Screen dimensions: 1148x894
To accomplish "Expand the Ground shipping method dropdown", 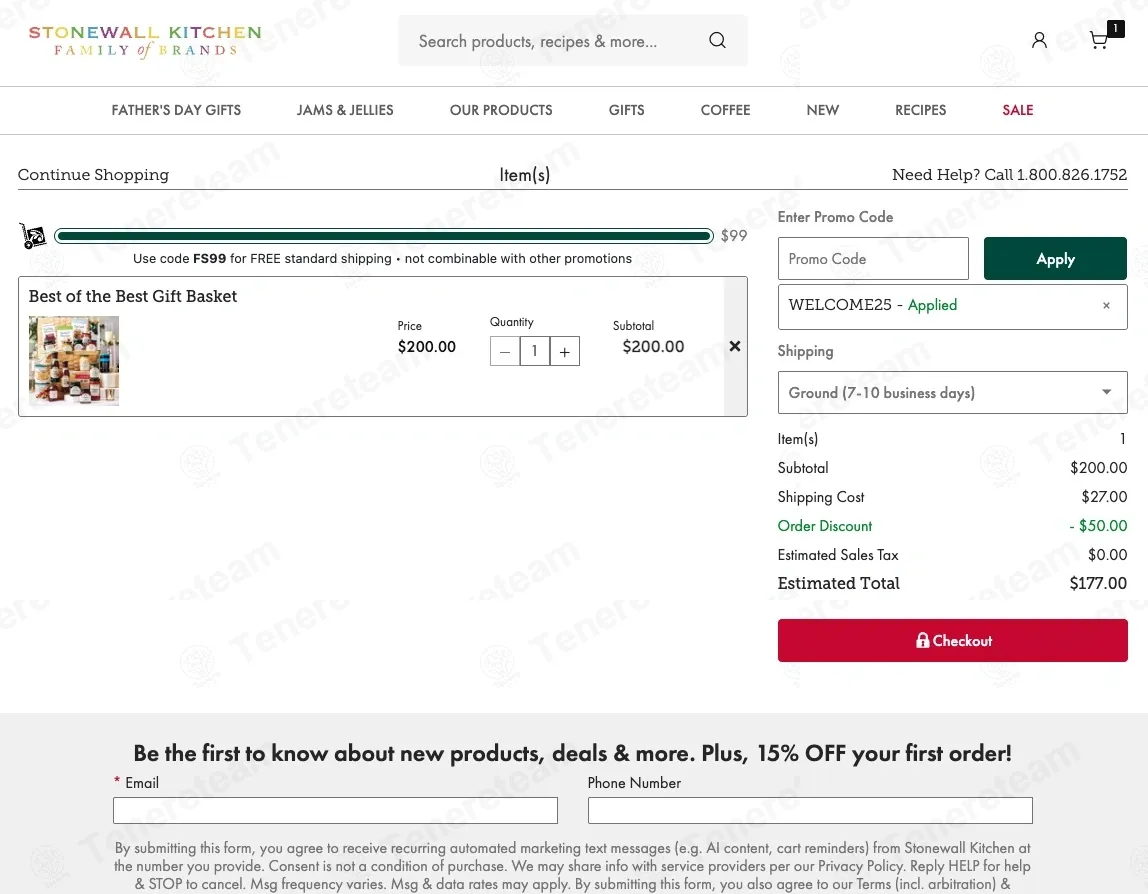I will [953, 392].
